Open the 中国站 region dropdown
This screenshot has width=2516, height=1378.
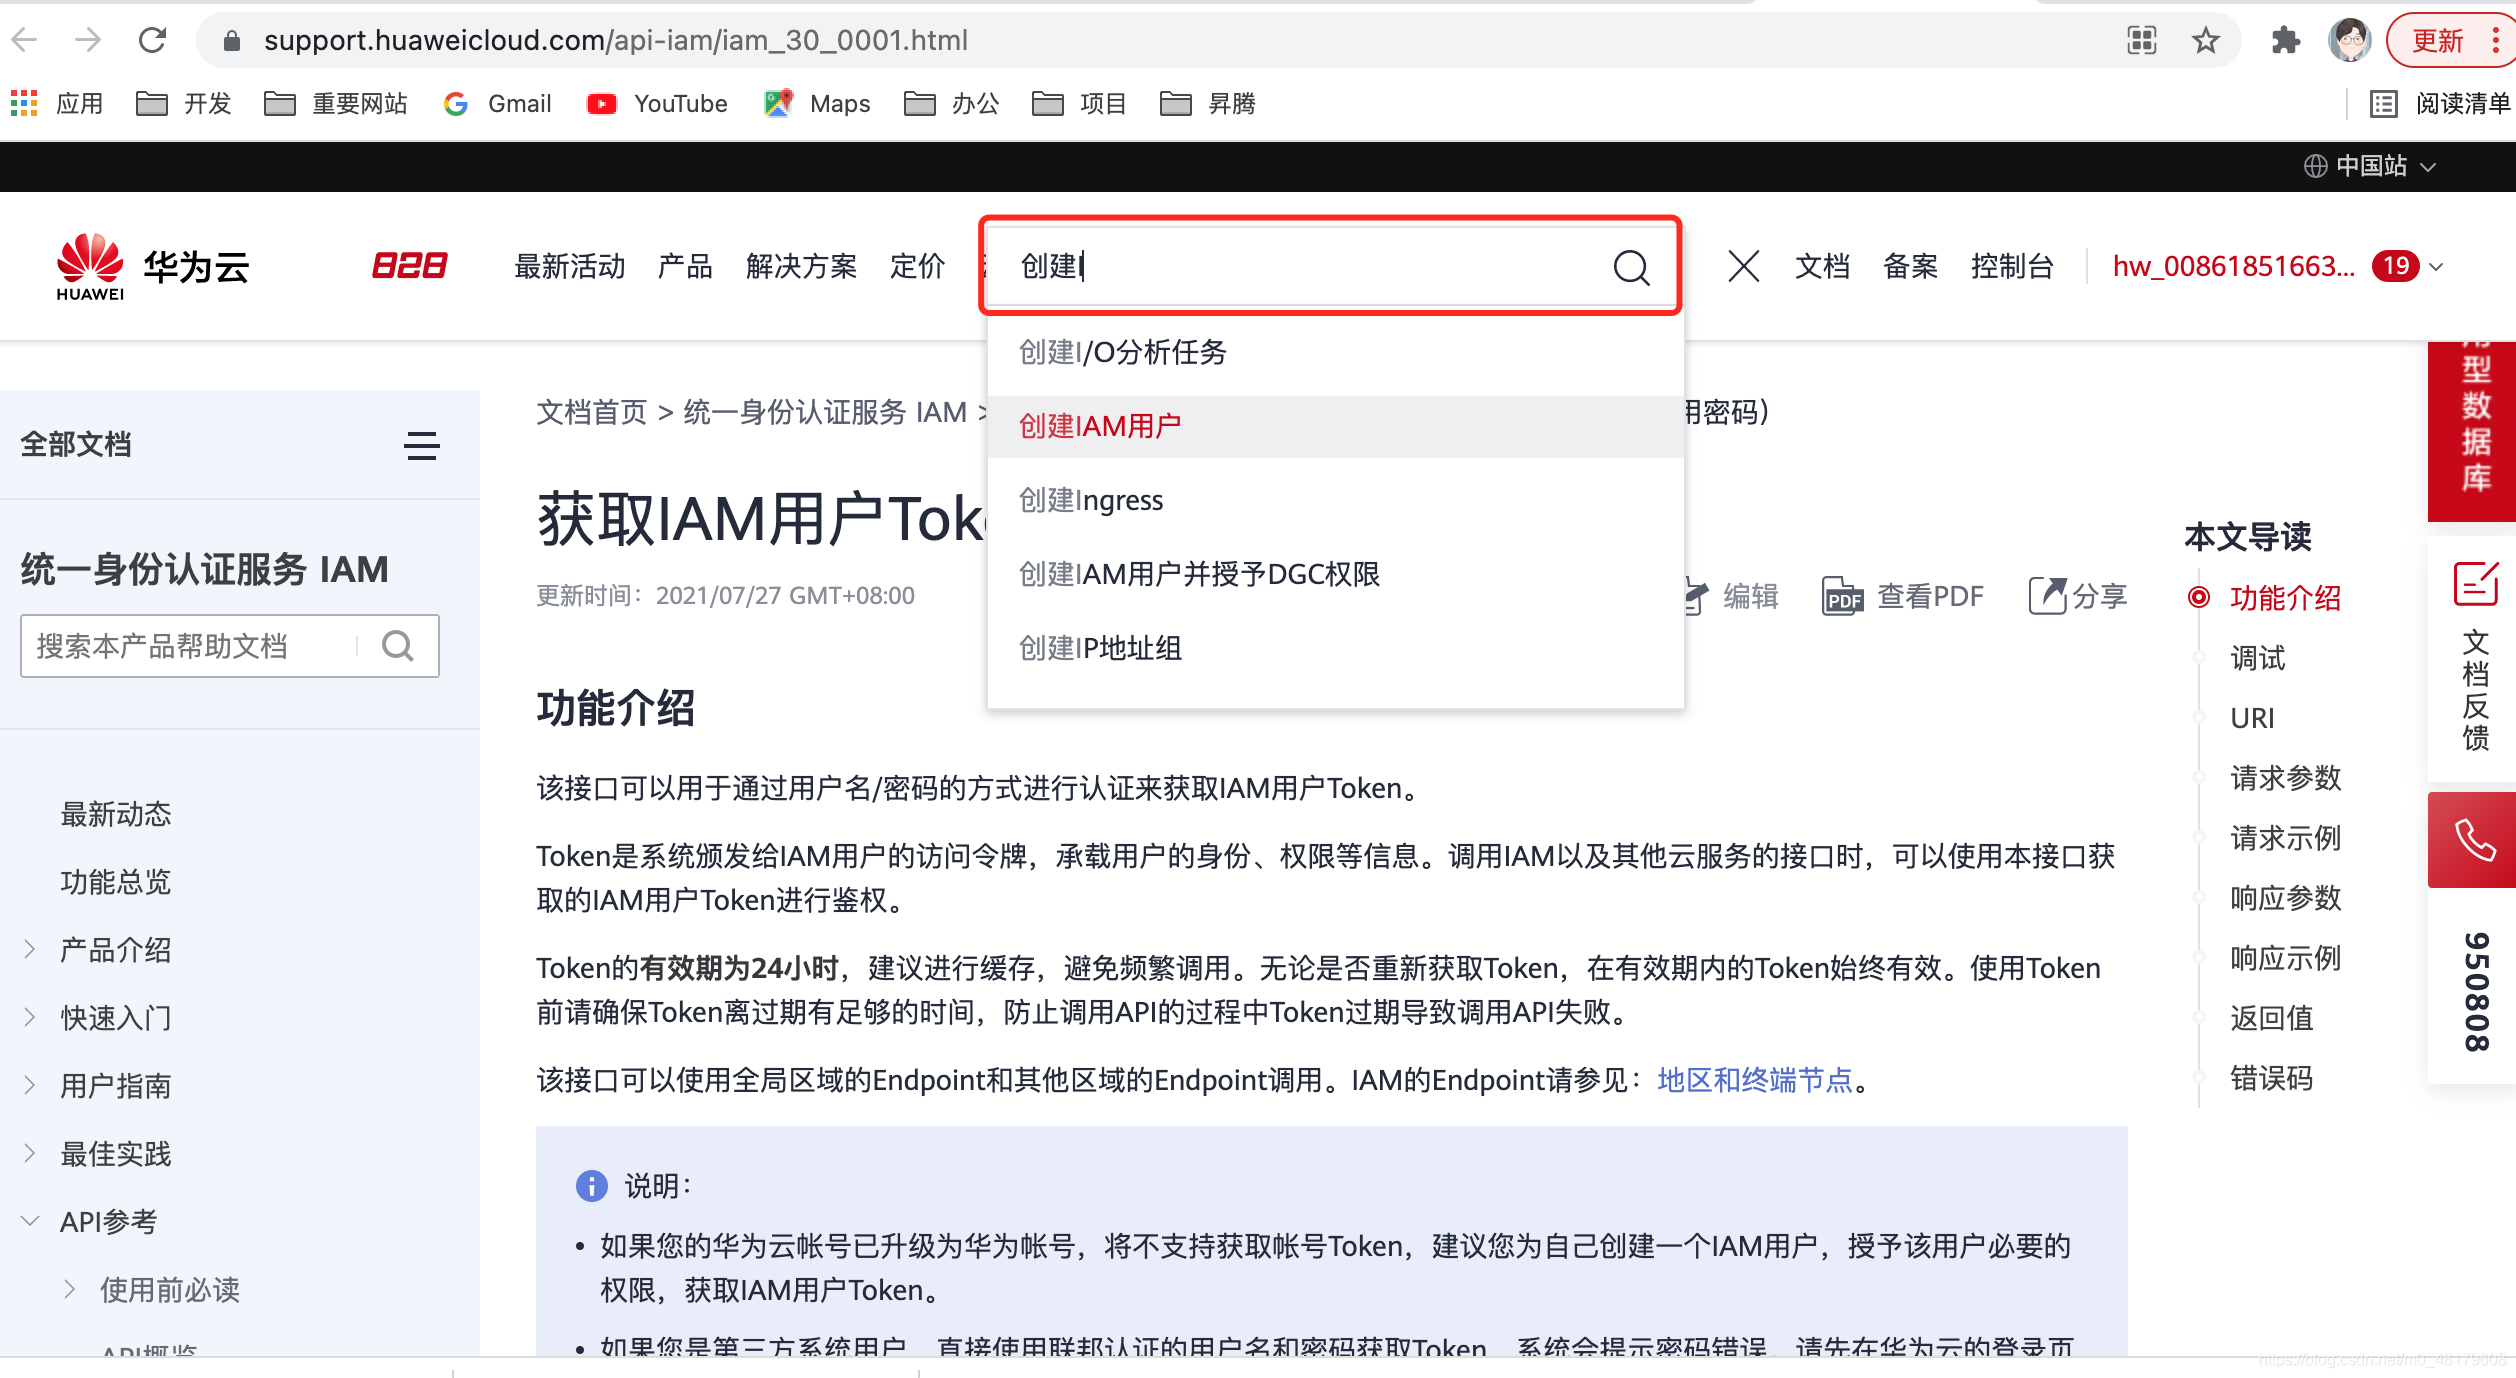(2369, 166)
